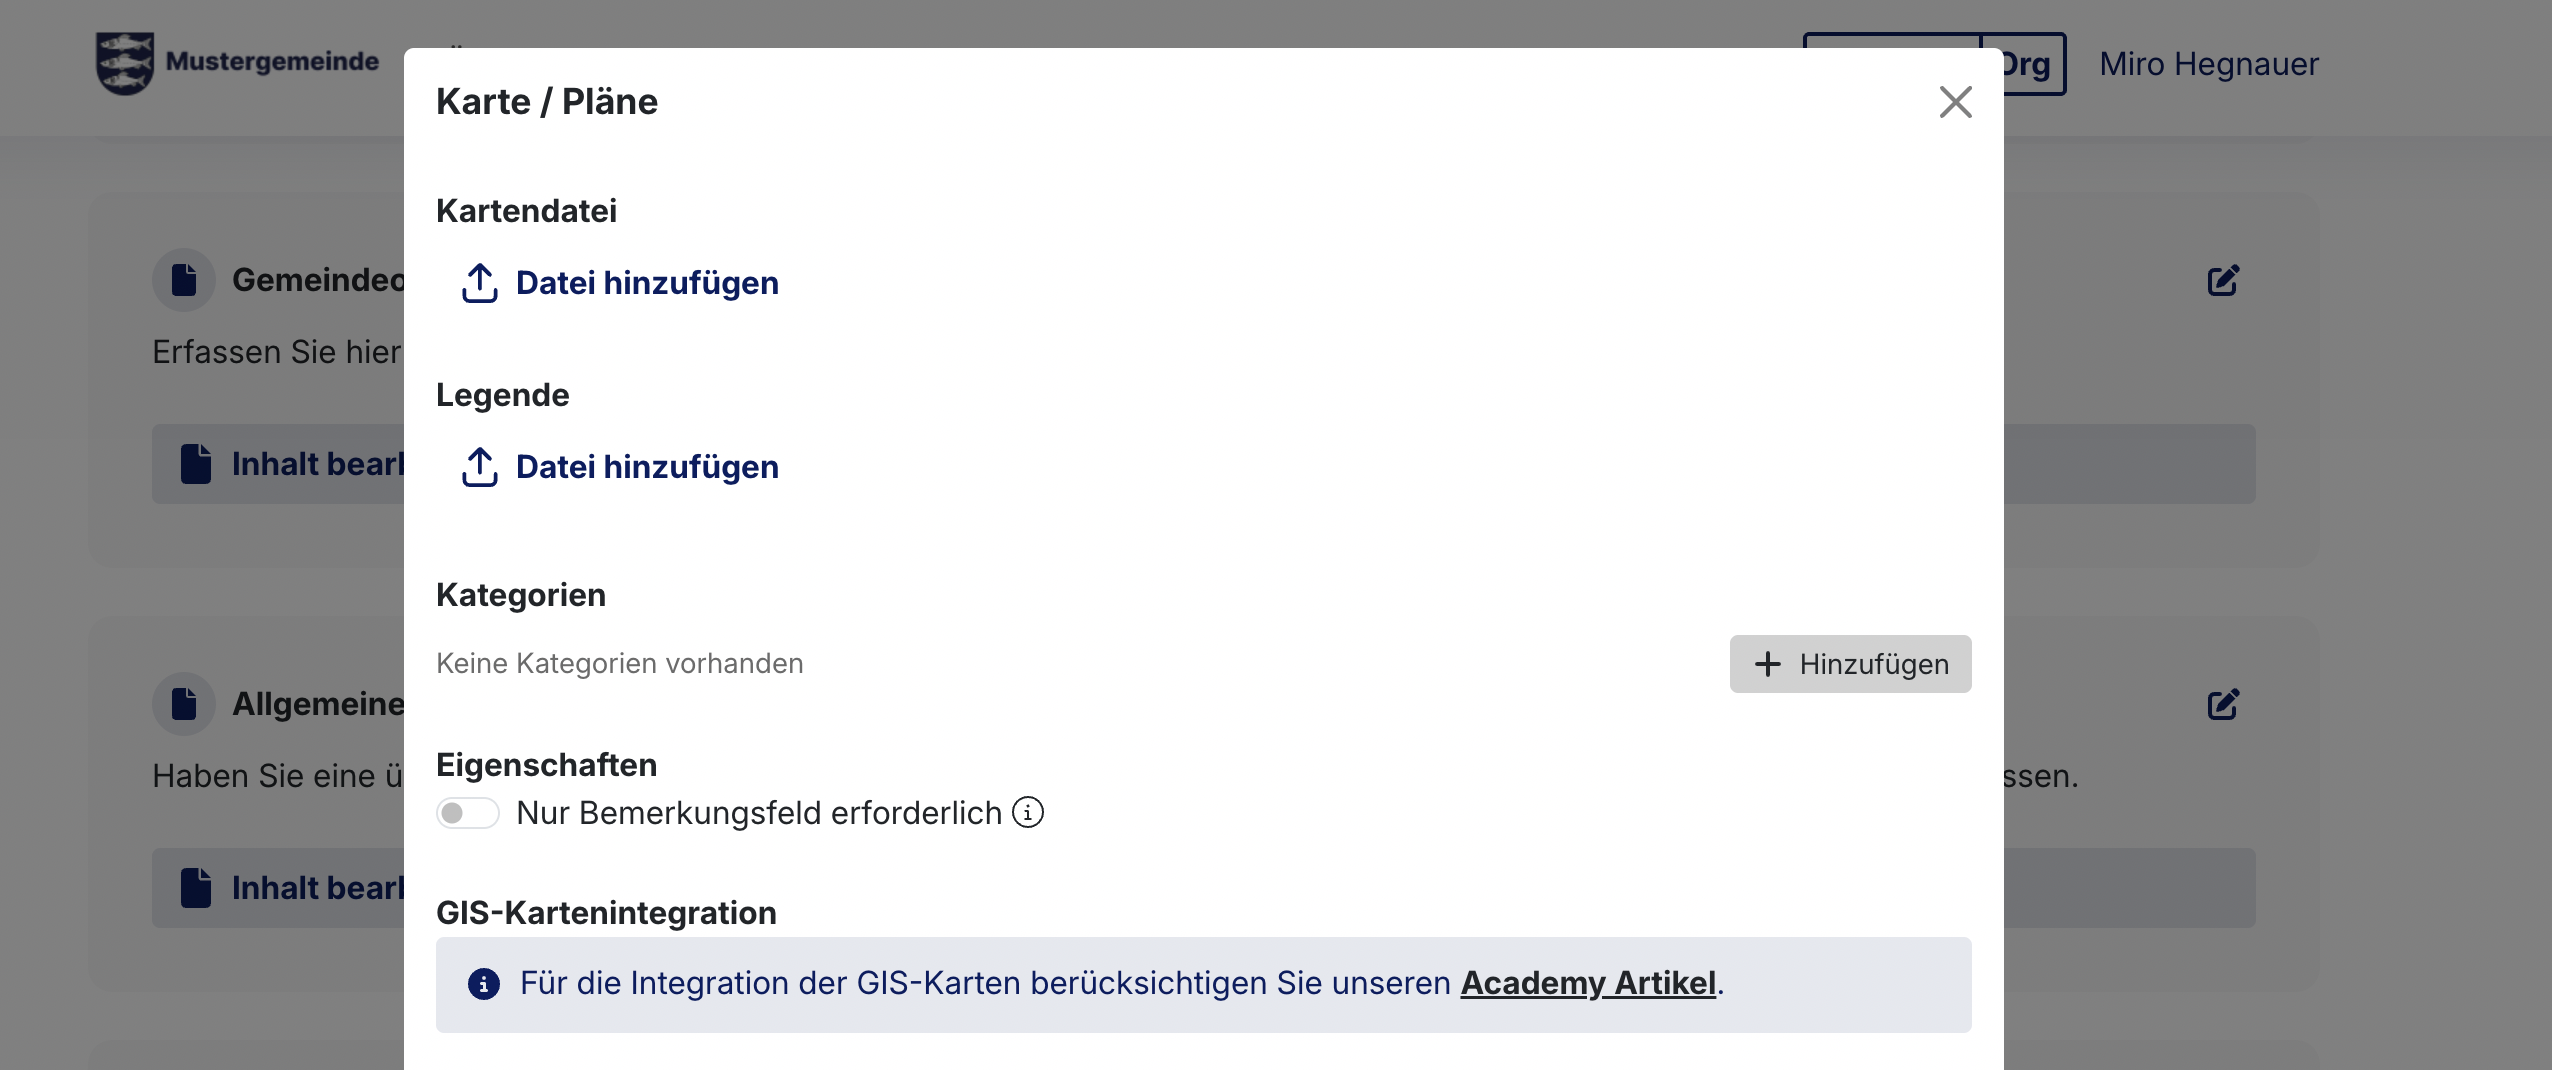Click the Mustergemeinde title text
2552x1070 pixels.
click(272, 61)
